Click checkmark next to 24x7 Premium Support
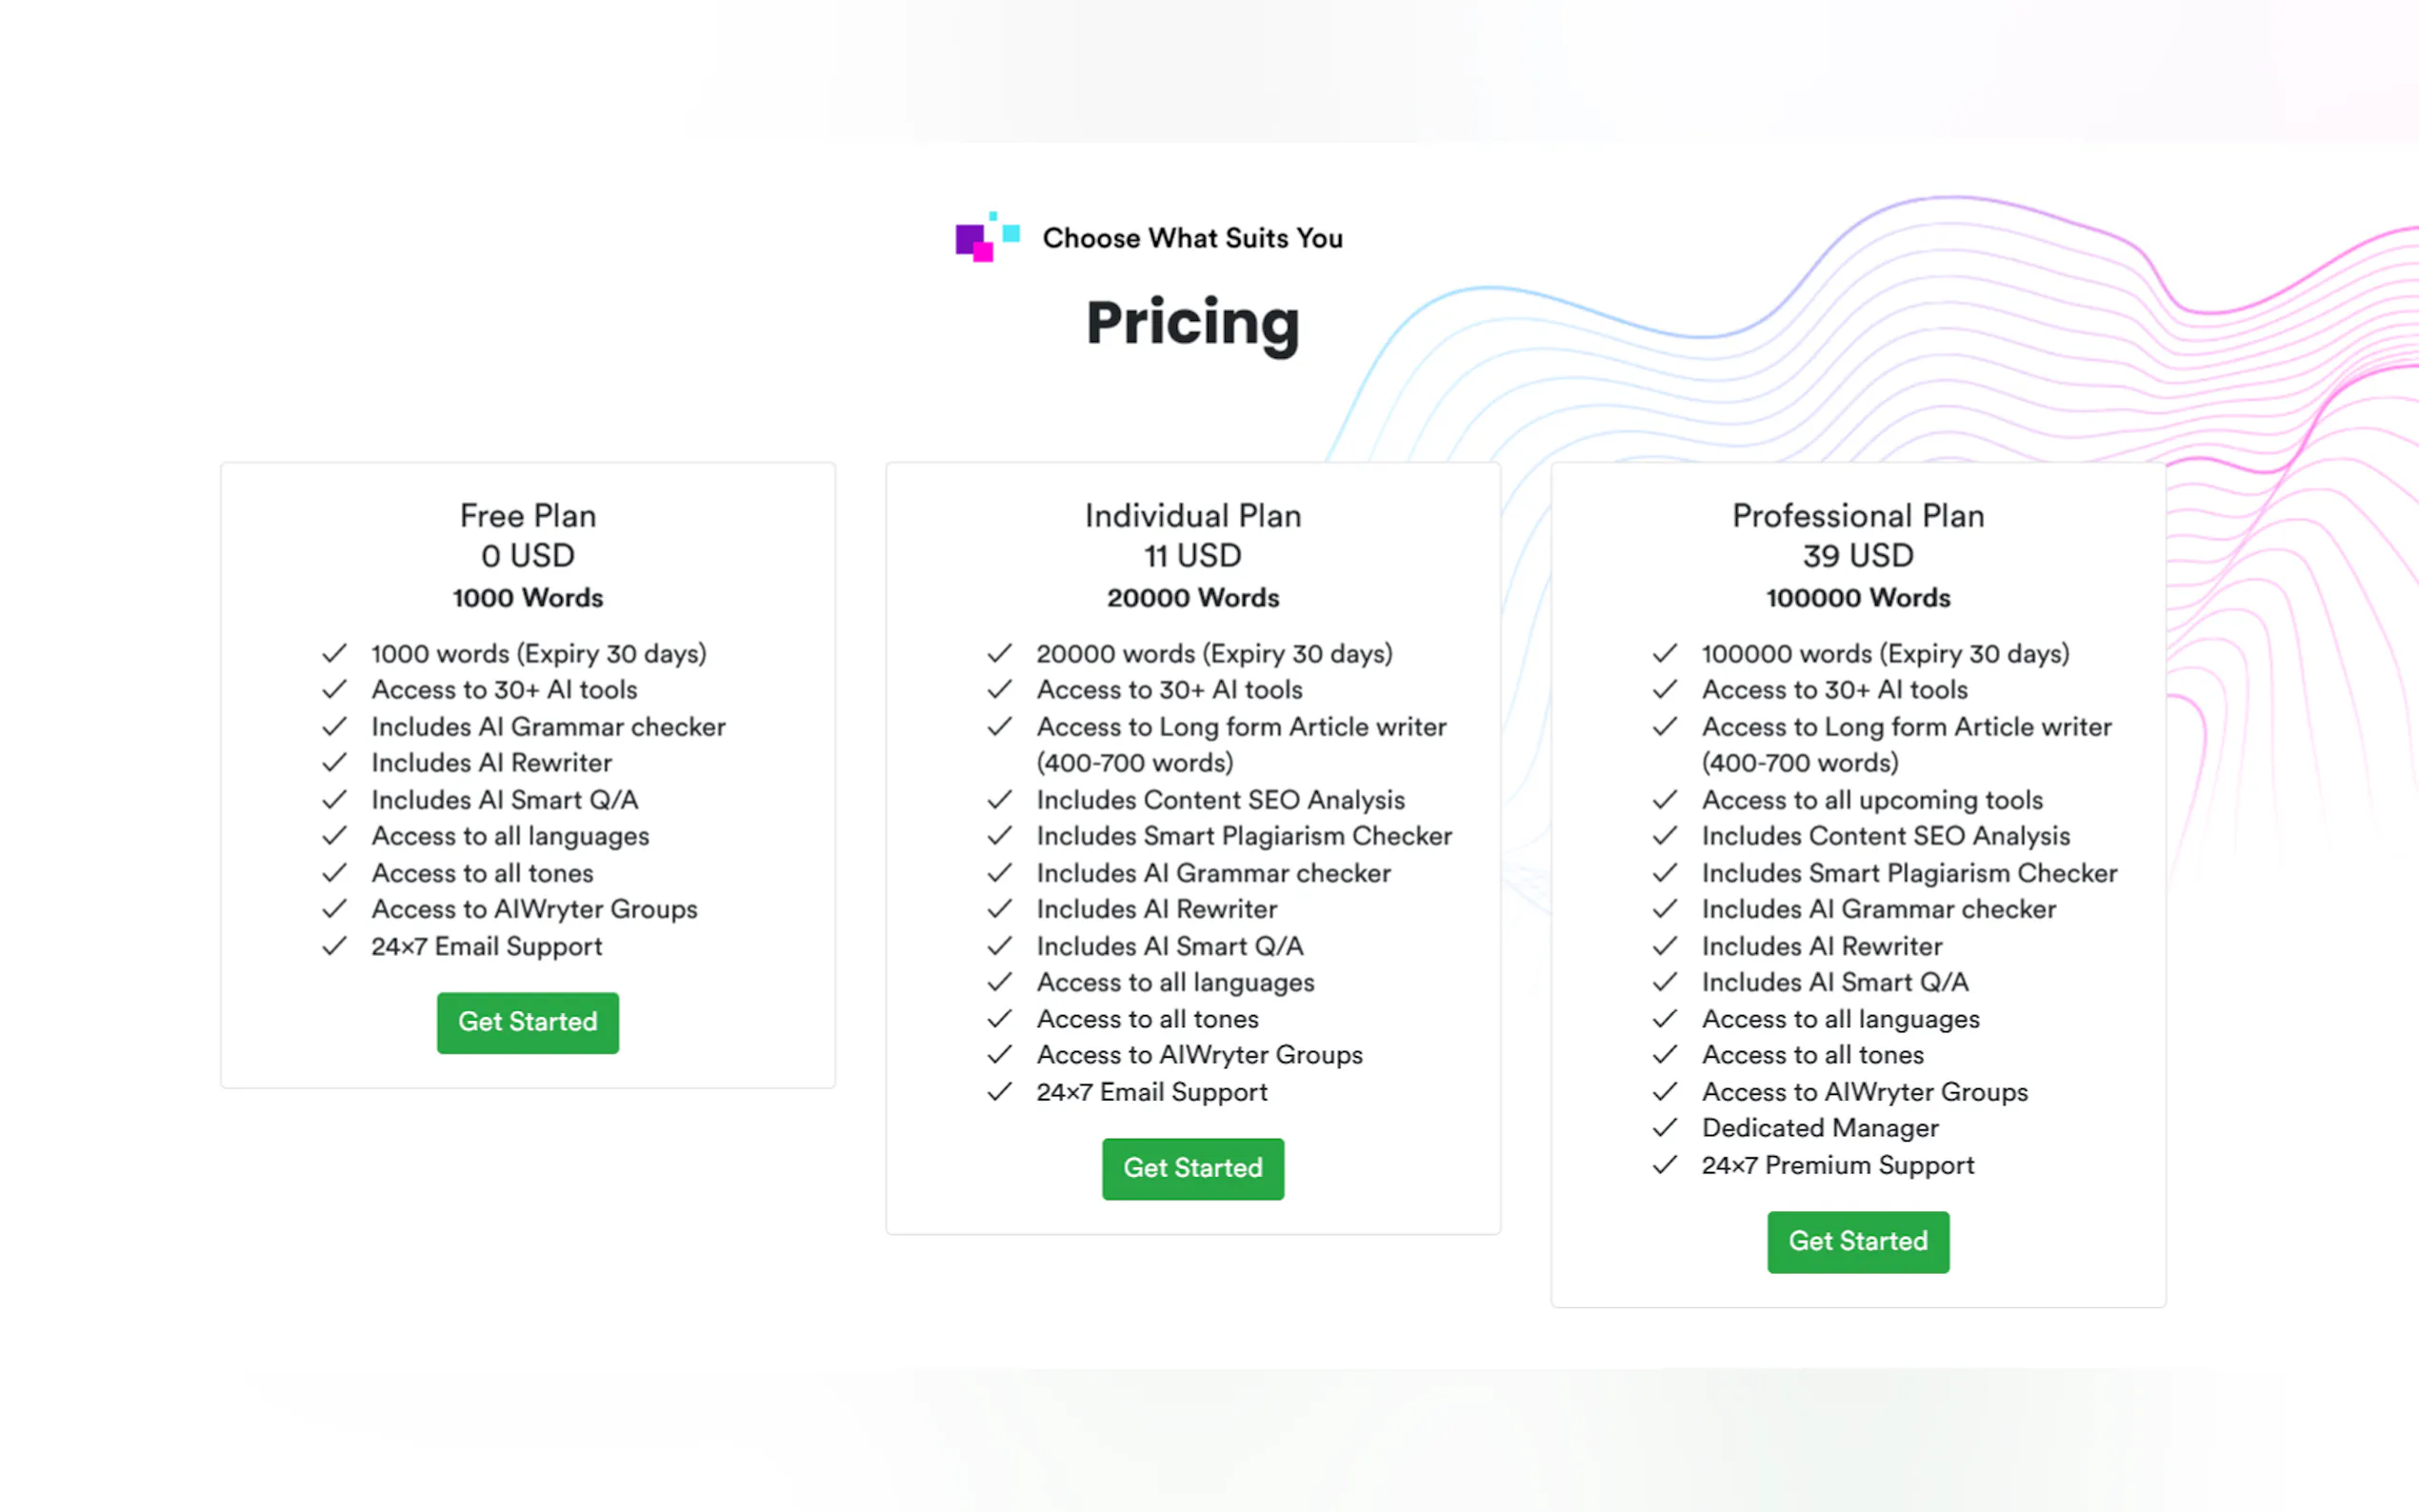Screen dimensions: 2419x1512 point(1664,1165)
